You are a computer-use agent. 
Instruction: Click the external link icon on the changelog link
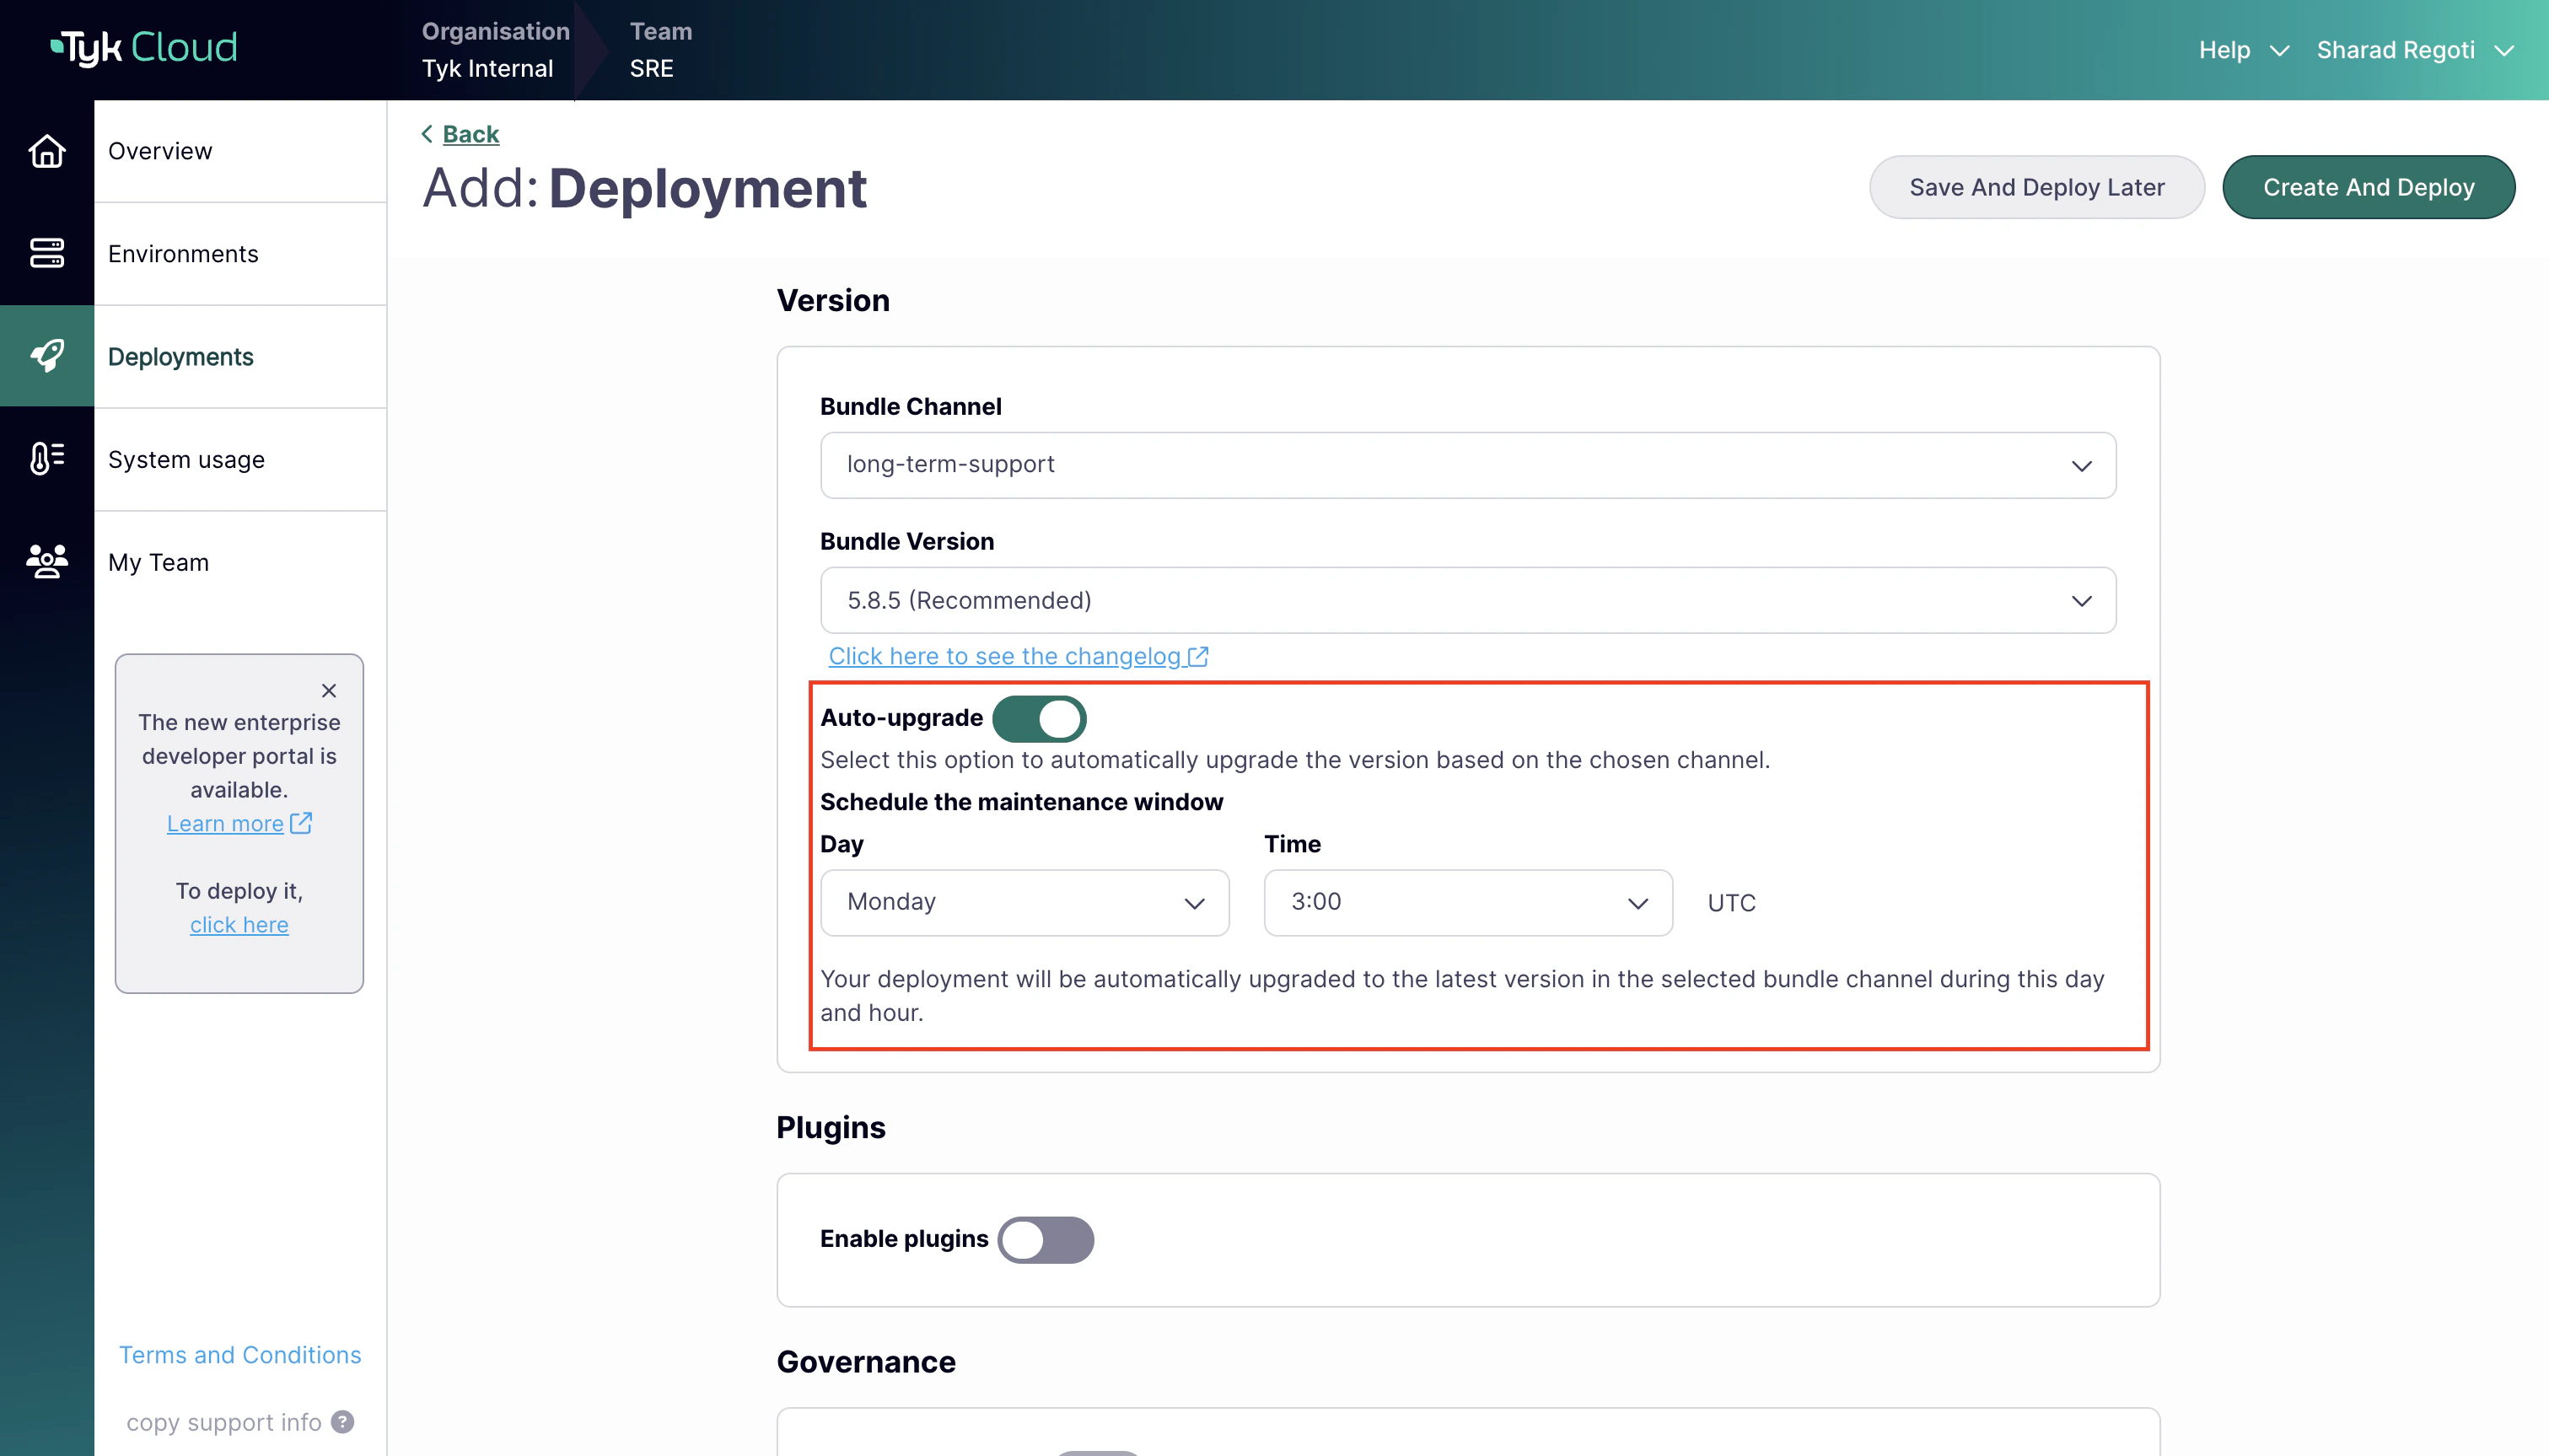tap(1199, 656)
